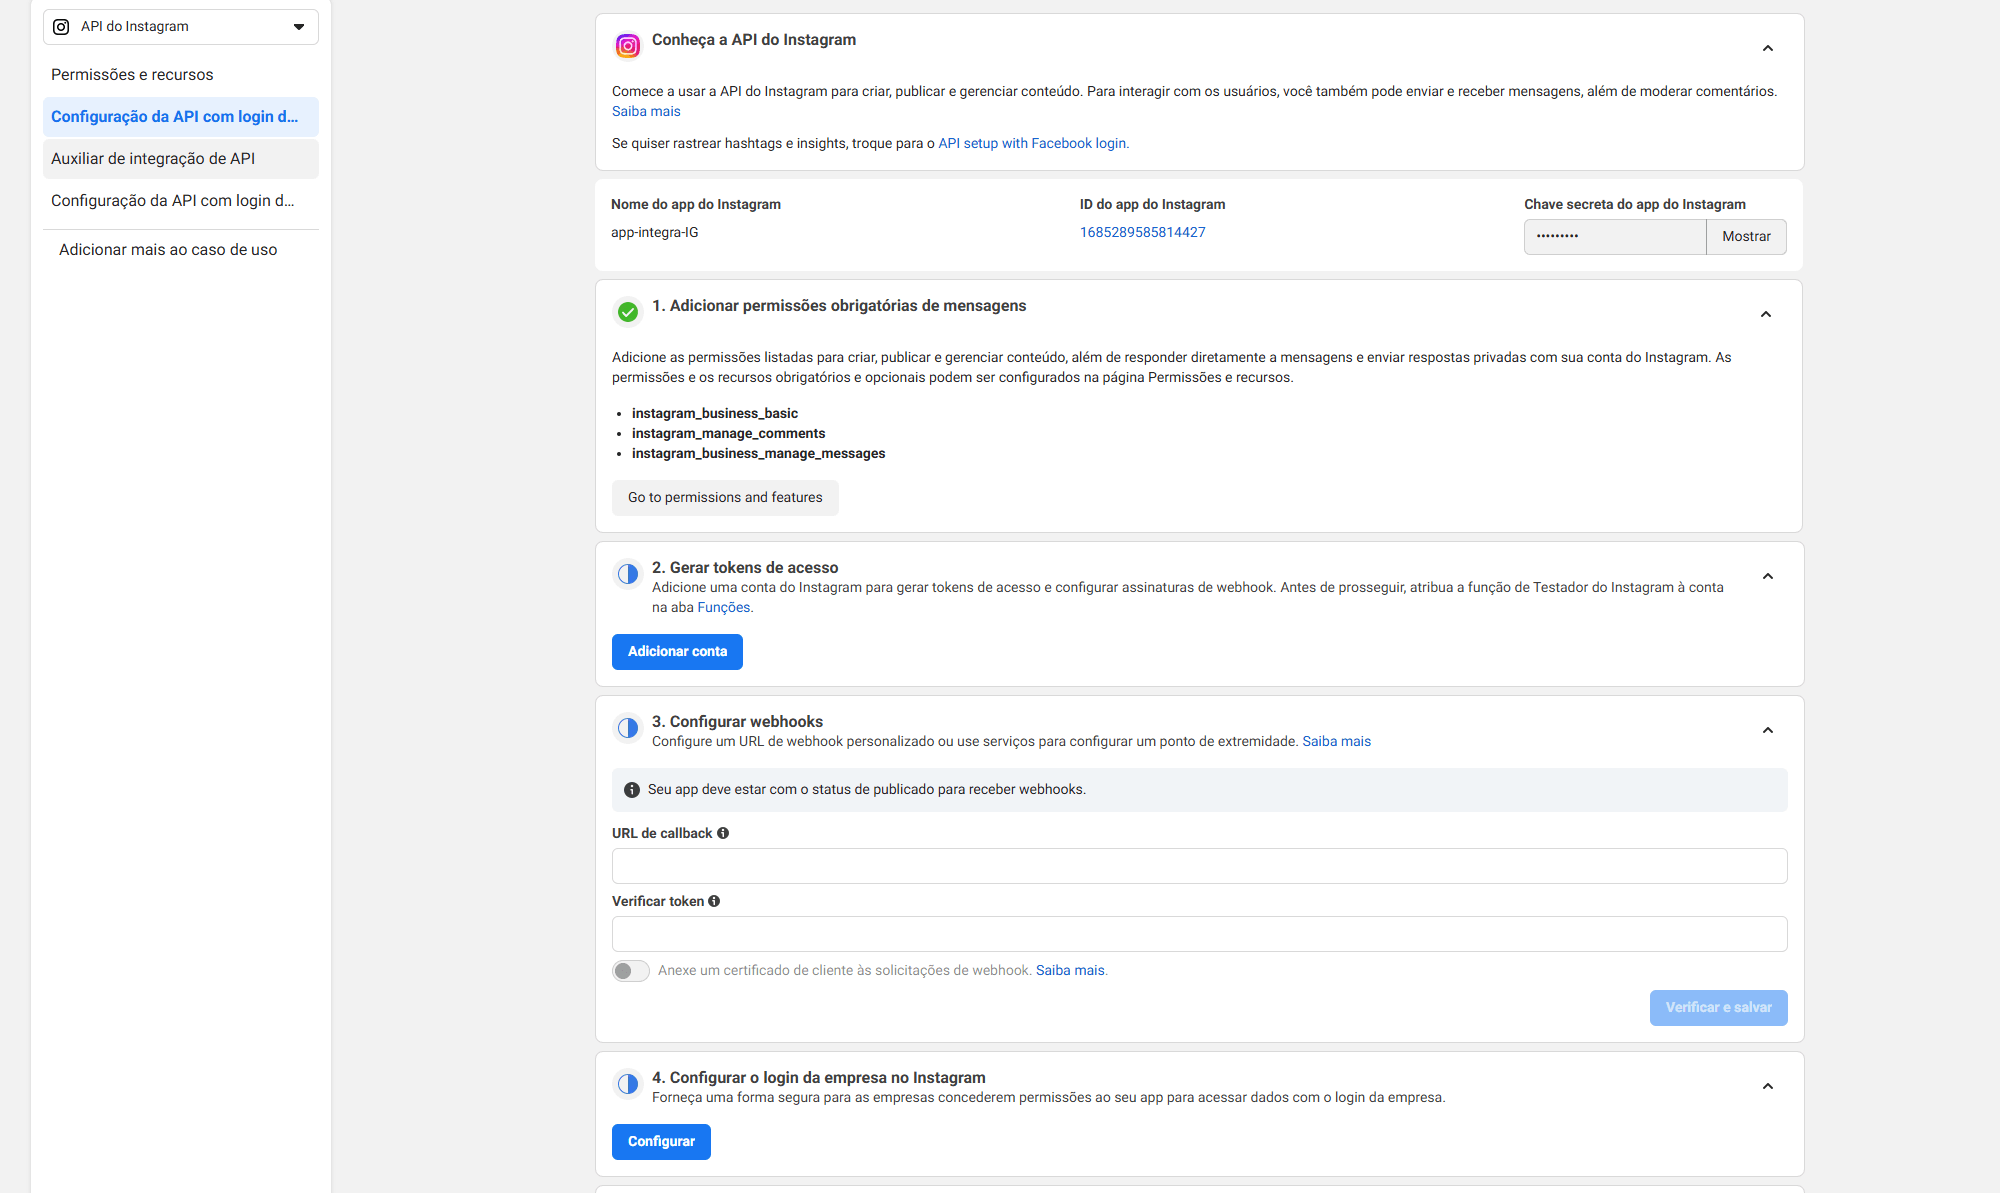Focus the Verificar token input field
Viewport: 2000px width, 1193px height.
coord(1199,934)
